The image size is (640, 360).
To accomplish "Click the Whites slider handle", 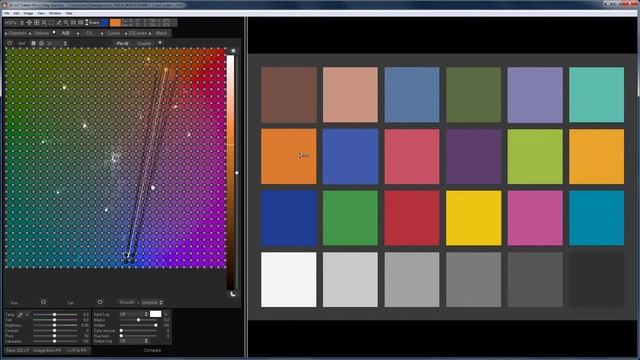I will pos(156,325).
